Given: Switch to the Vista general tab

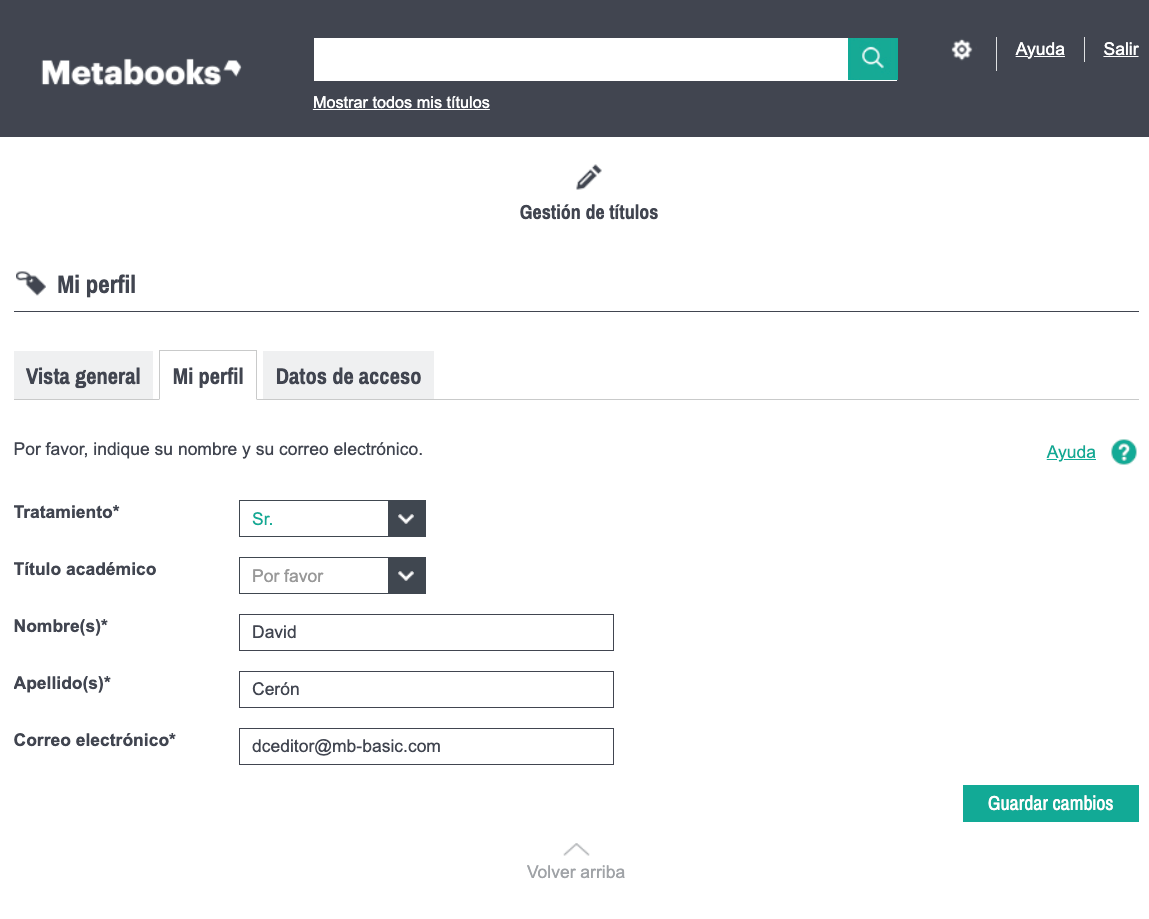Looking at the screenshot, I should coord(83,376).
